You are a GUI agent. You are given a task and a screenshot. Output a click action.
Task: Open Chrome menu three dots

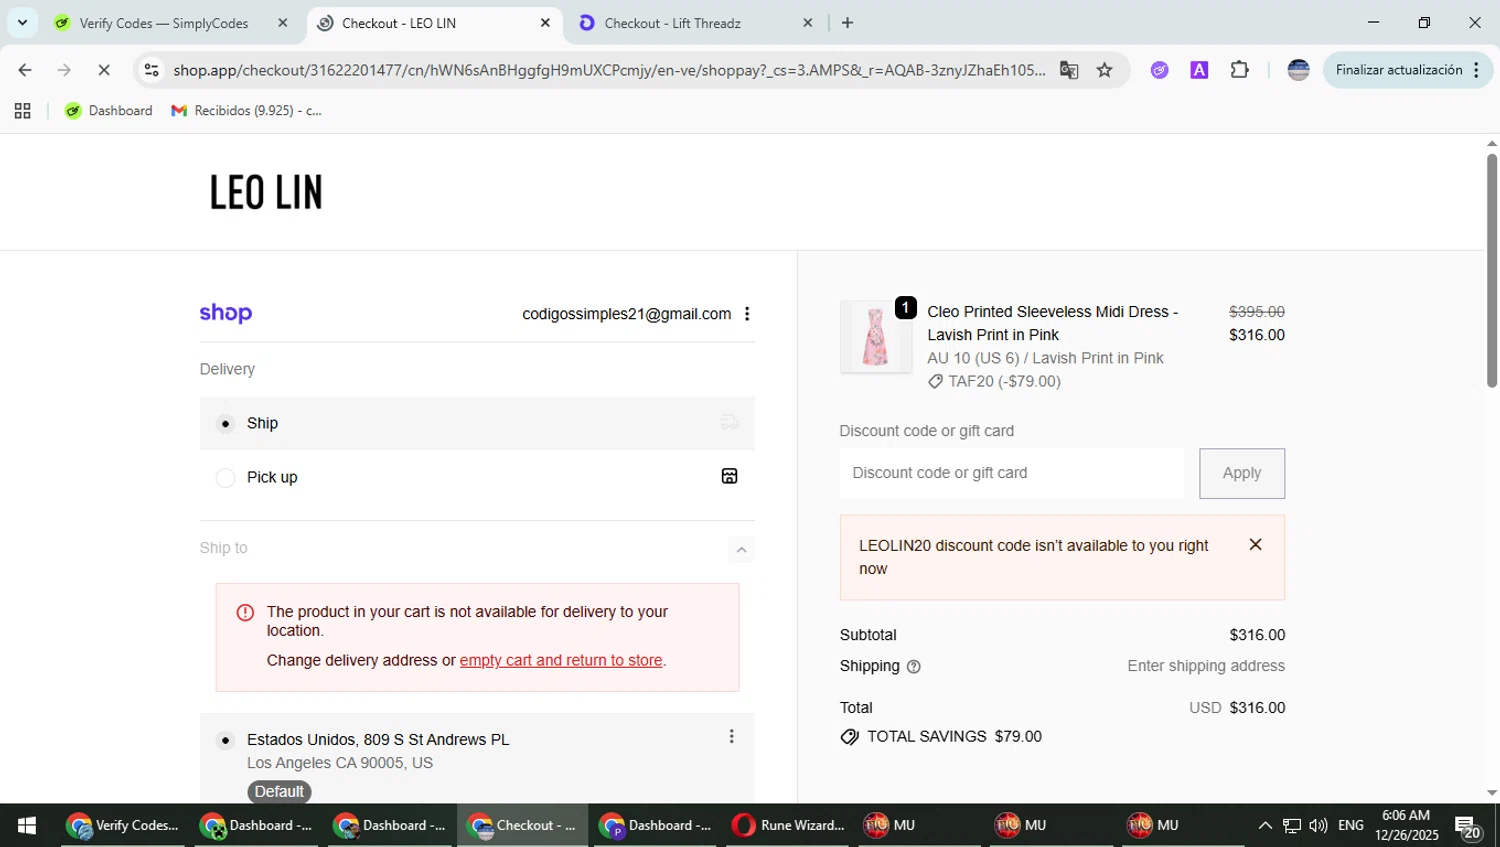pyautogui.click(x=1476, y=70)
